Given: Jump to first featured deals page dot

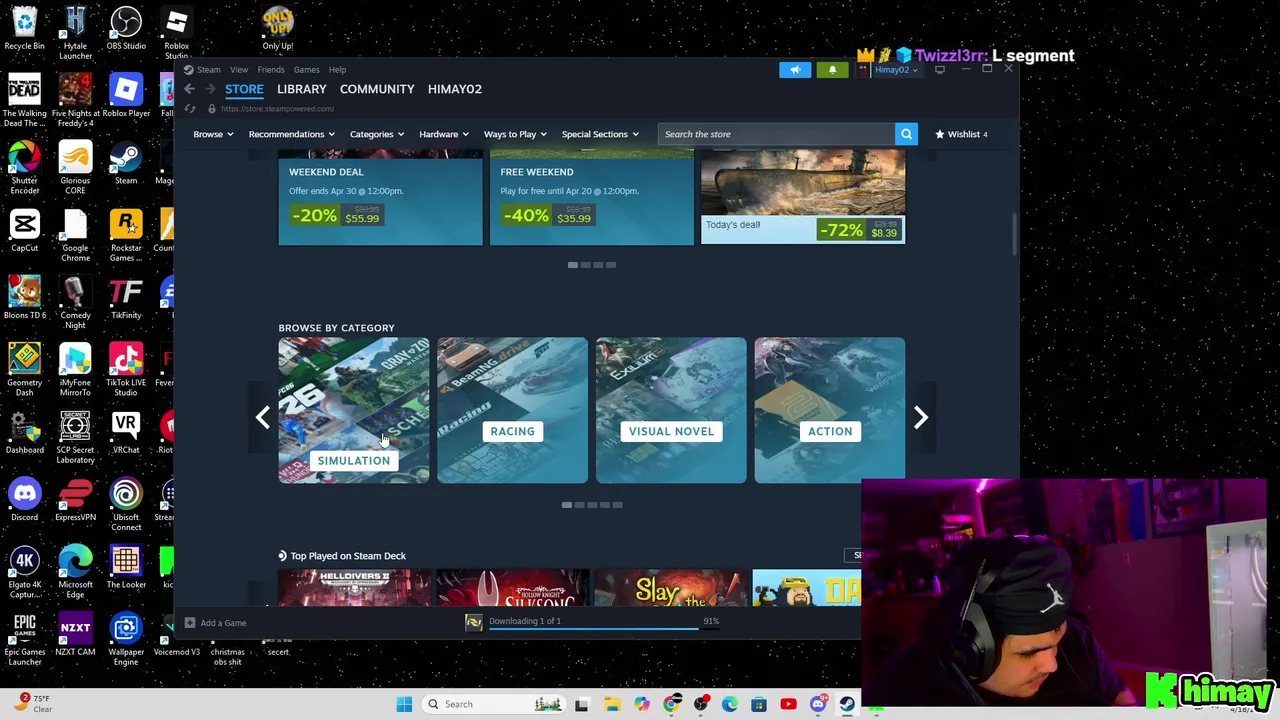Looking at the screenshot, I should coord(572,265).
